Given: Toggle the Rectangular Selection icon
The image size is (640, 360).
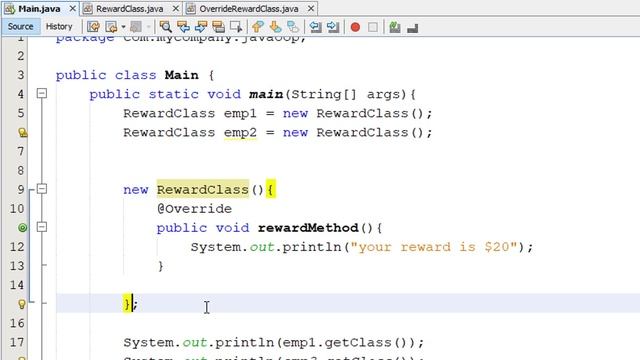Looking at the screenshot, I should pyautogui.click(x=236, y=27).
